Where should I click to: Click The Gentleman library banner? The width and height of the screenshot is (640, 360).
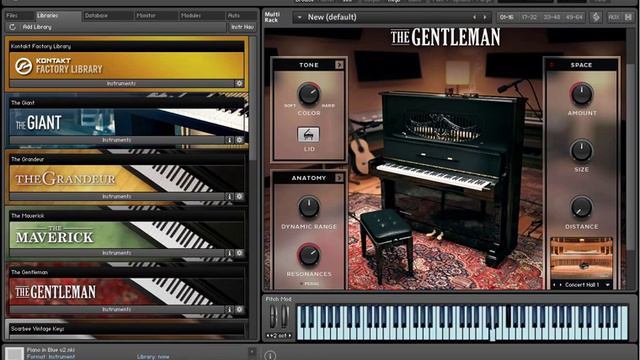[x=127, y=291]
